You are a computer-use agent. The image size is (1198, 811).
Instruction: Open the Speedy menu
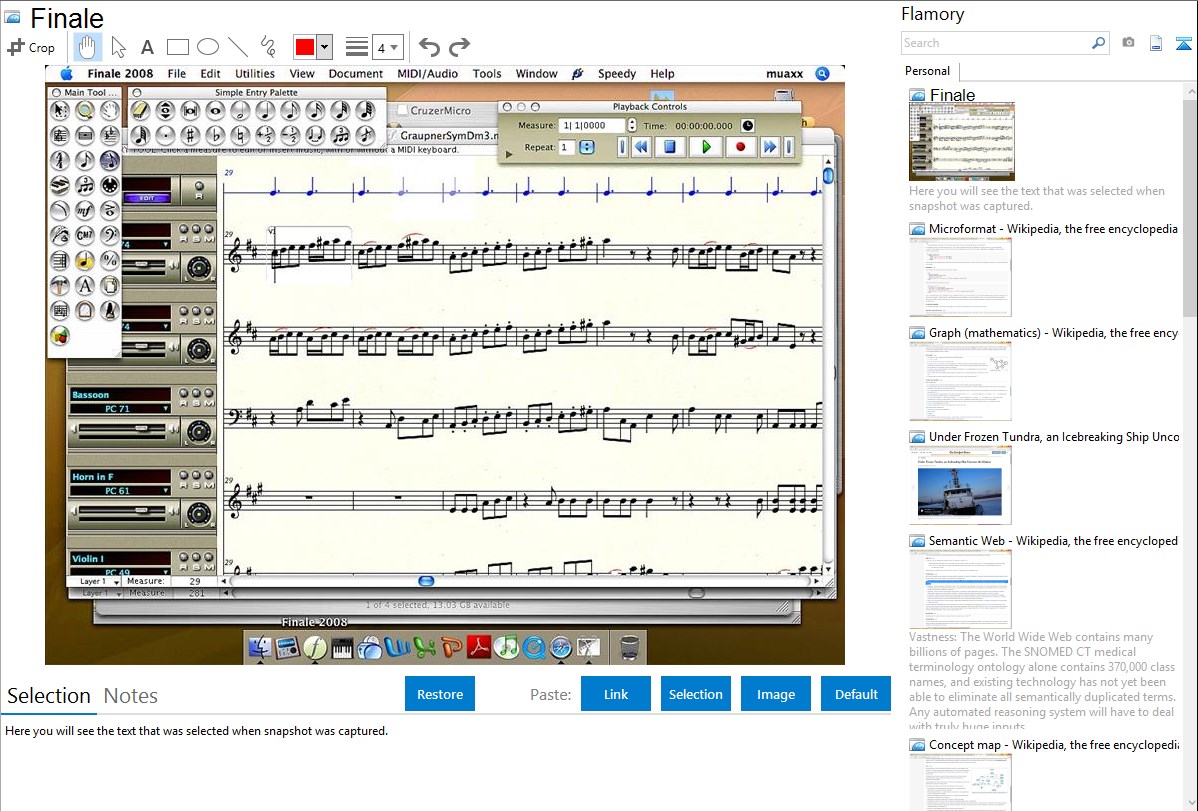tap(617, 73)
